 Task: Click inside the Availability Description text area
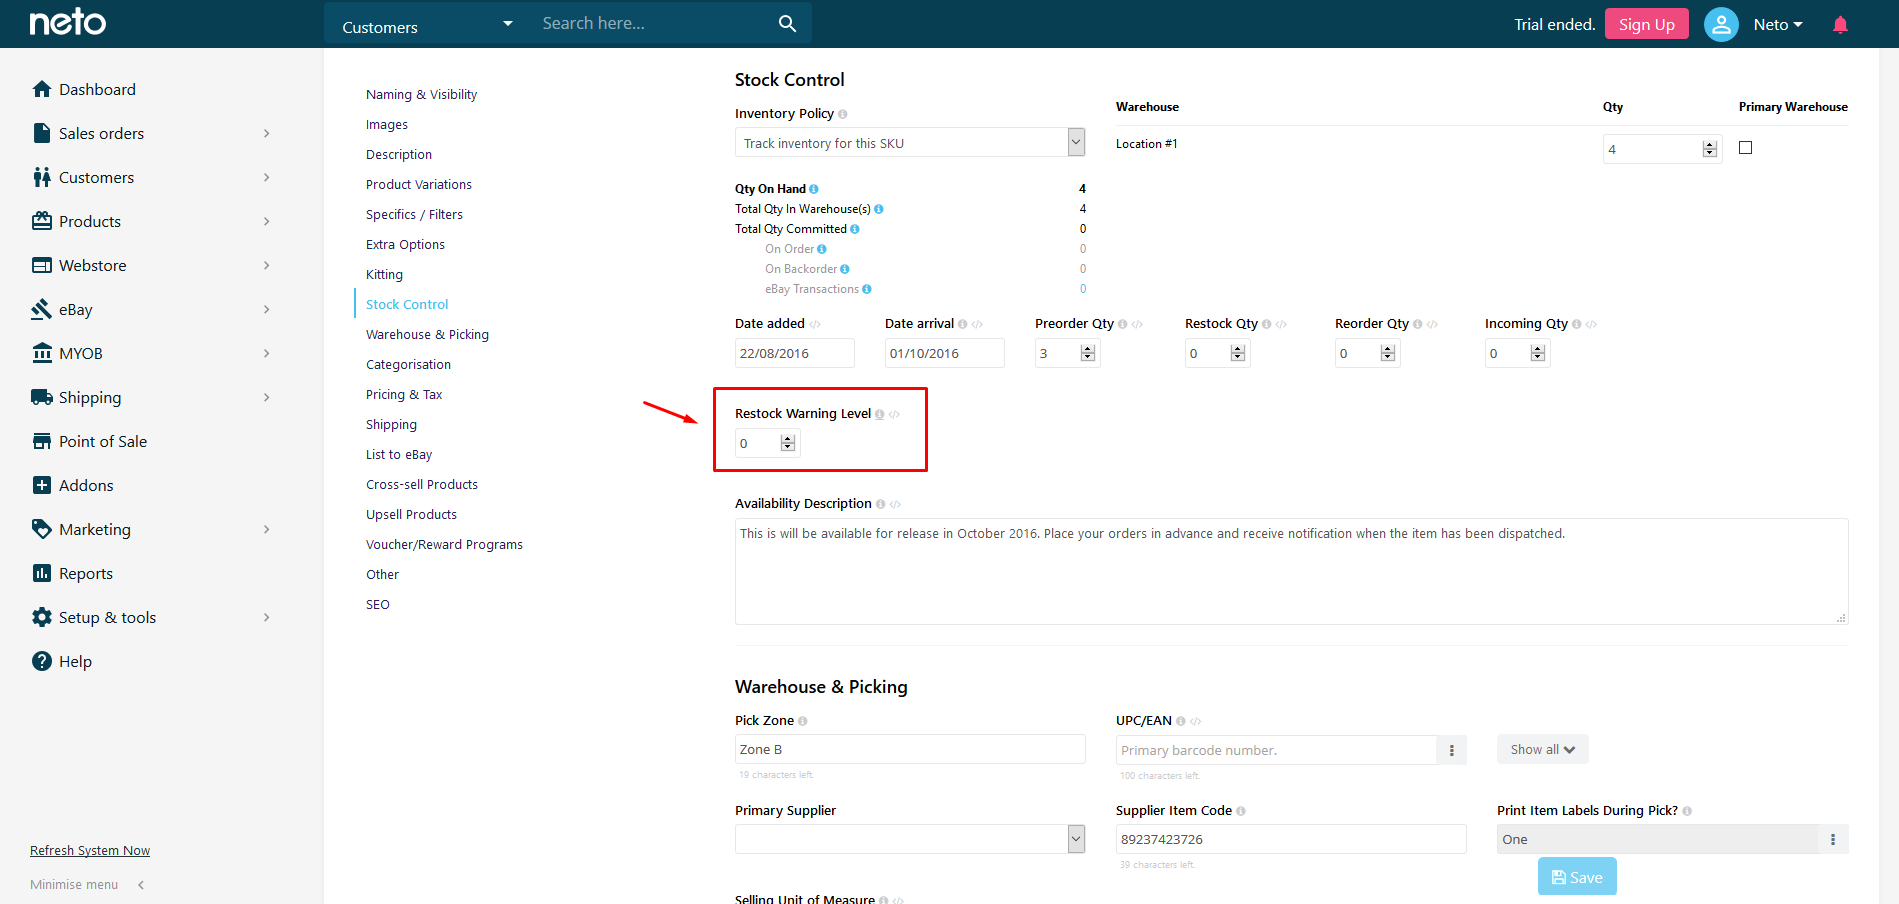pos(1290,570)
